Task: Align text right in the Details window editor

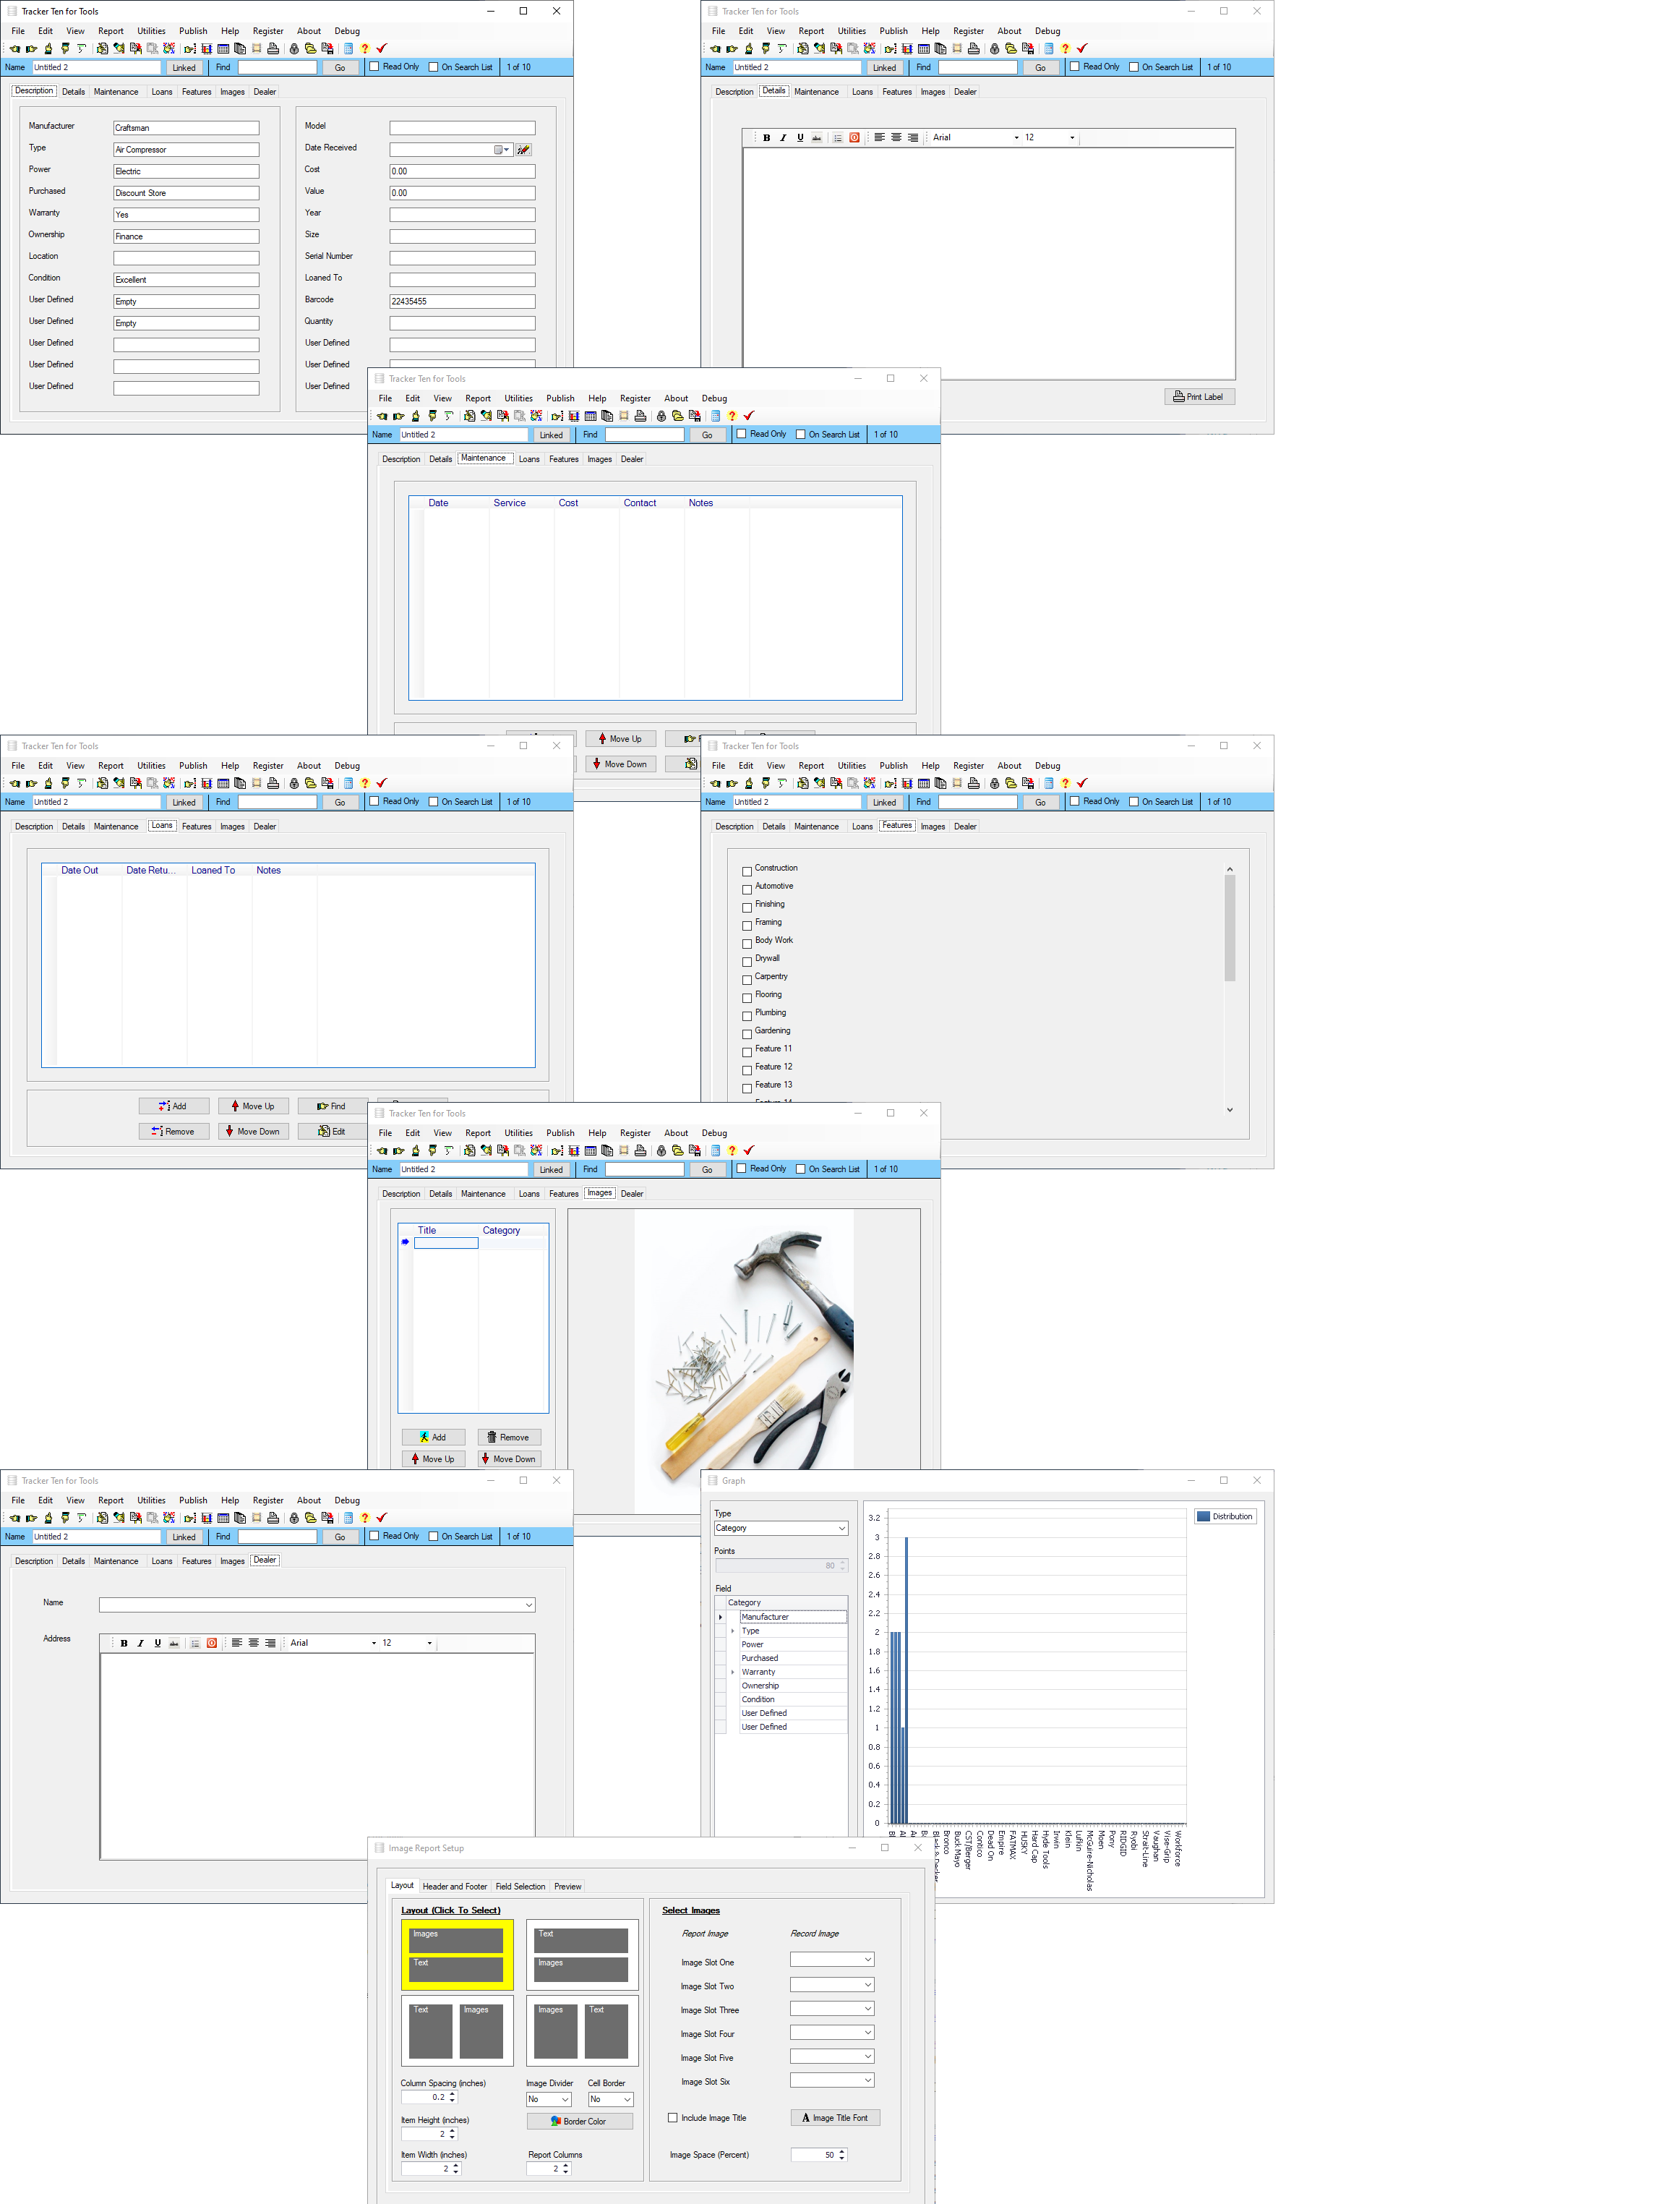Action: (x=913, y=138)
